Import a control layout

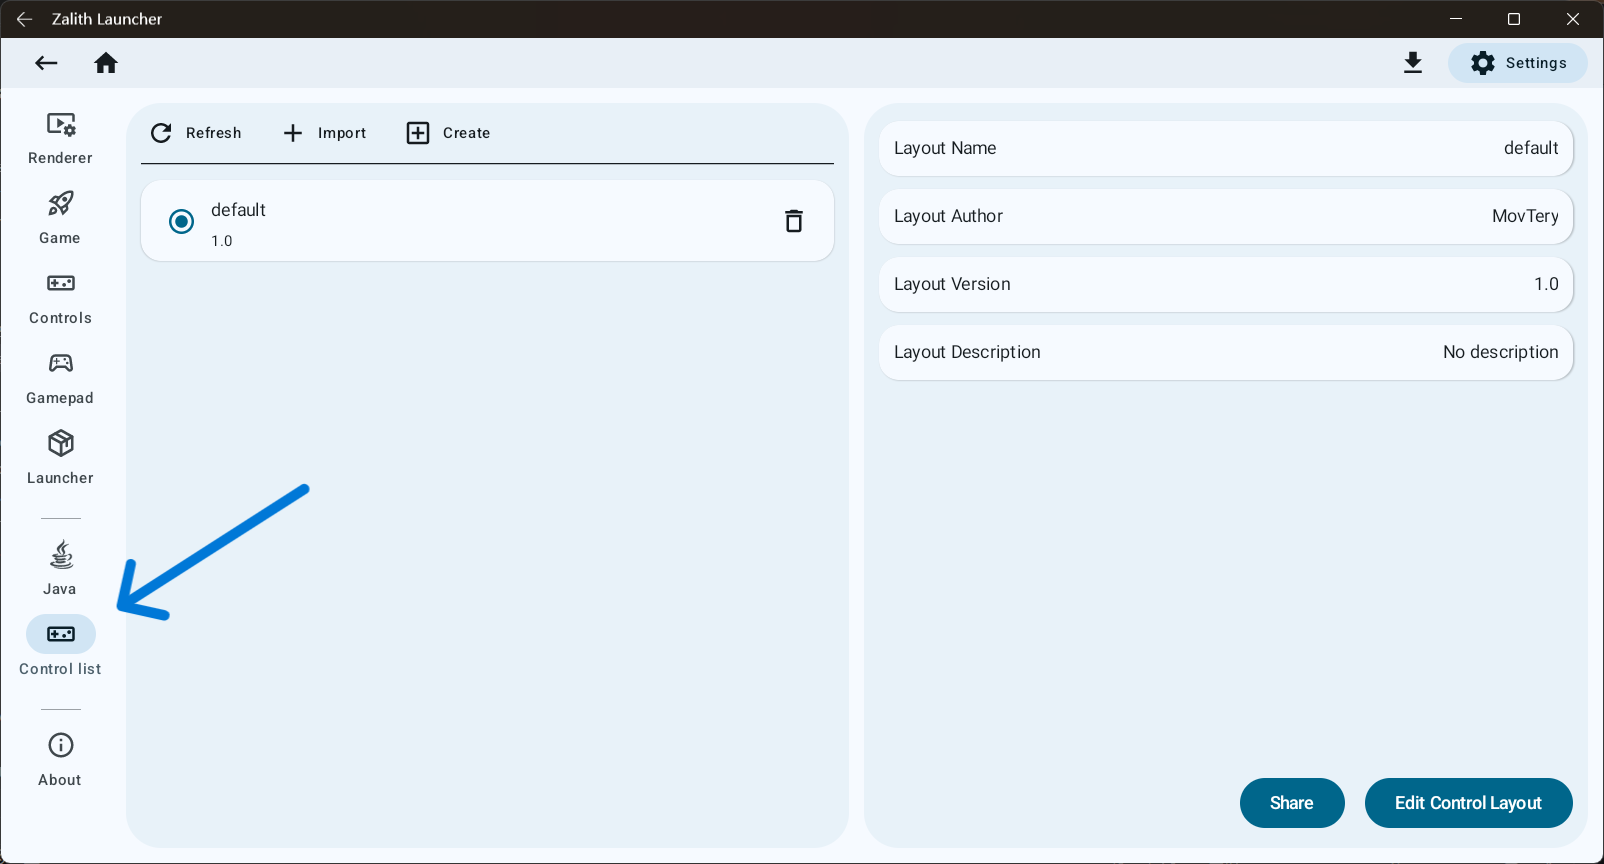[x=324, y=133]
